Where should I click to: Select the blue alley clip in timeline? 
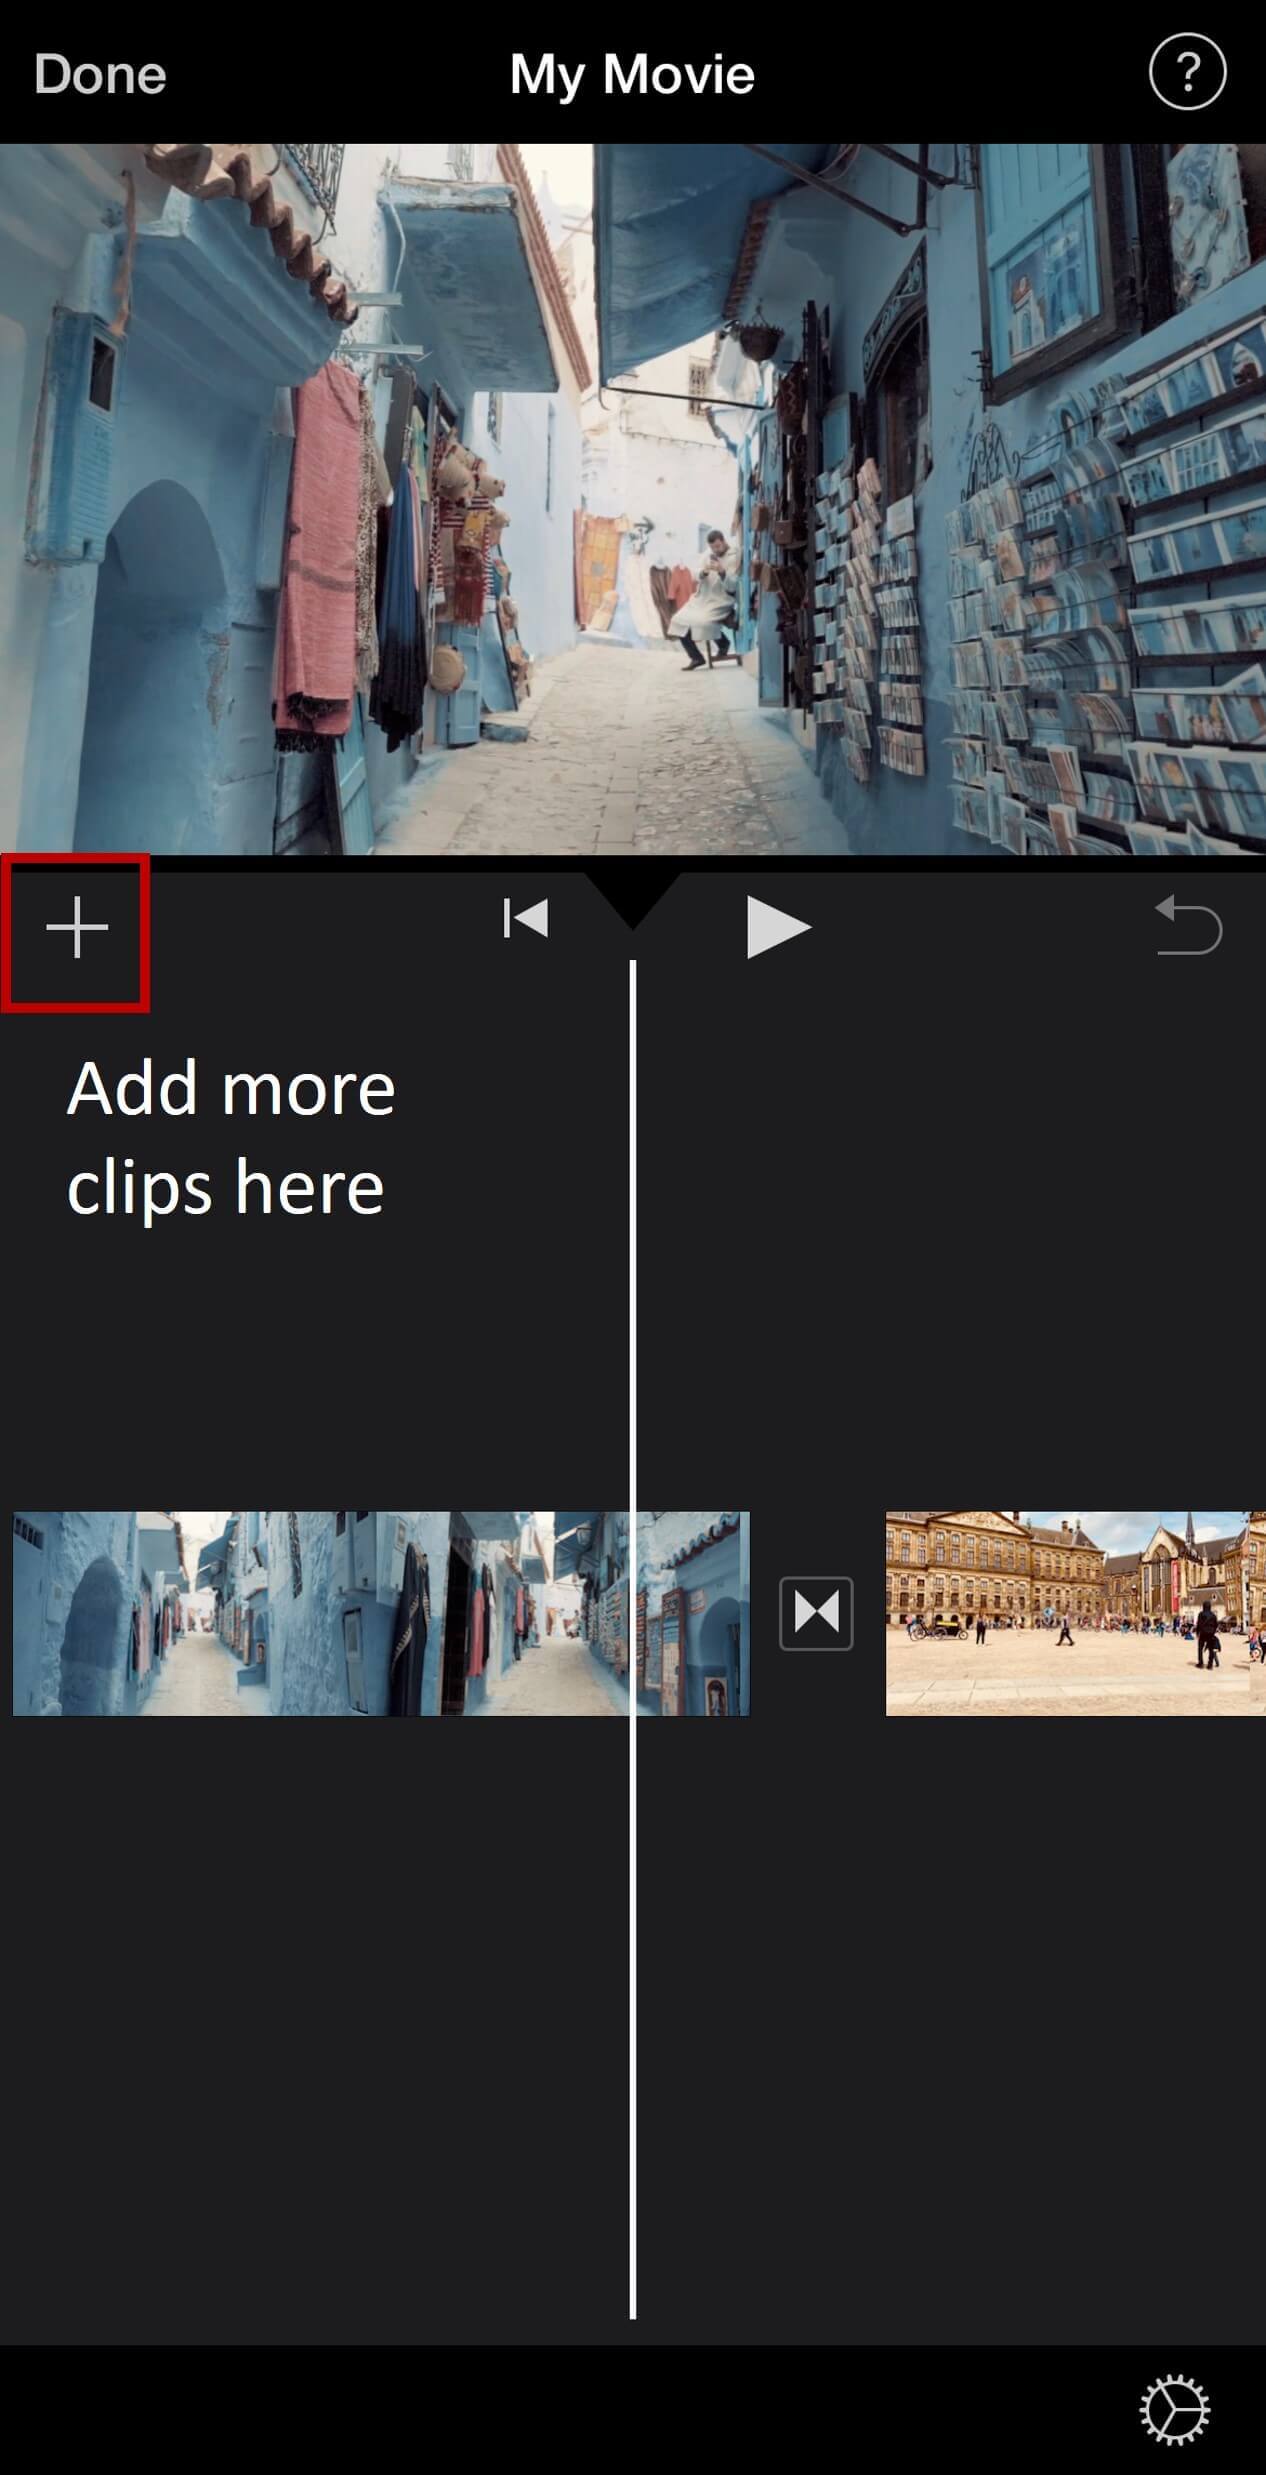tap(381, 1613)
